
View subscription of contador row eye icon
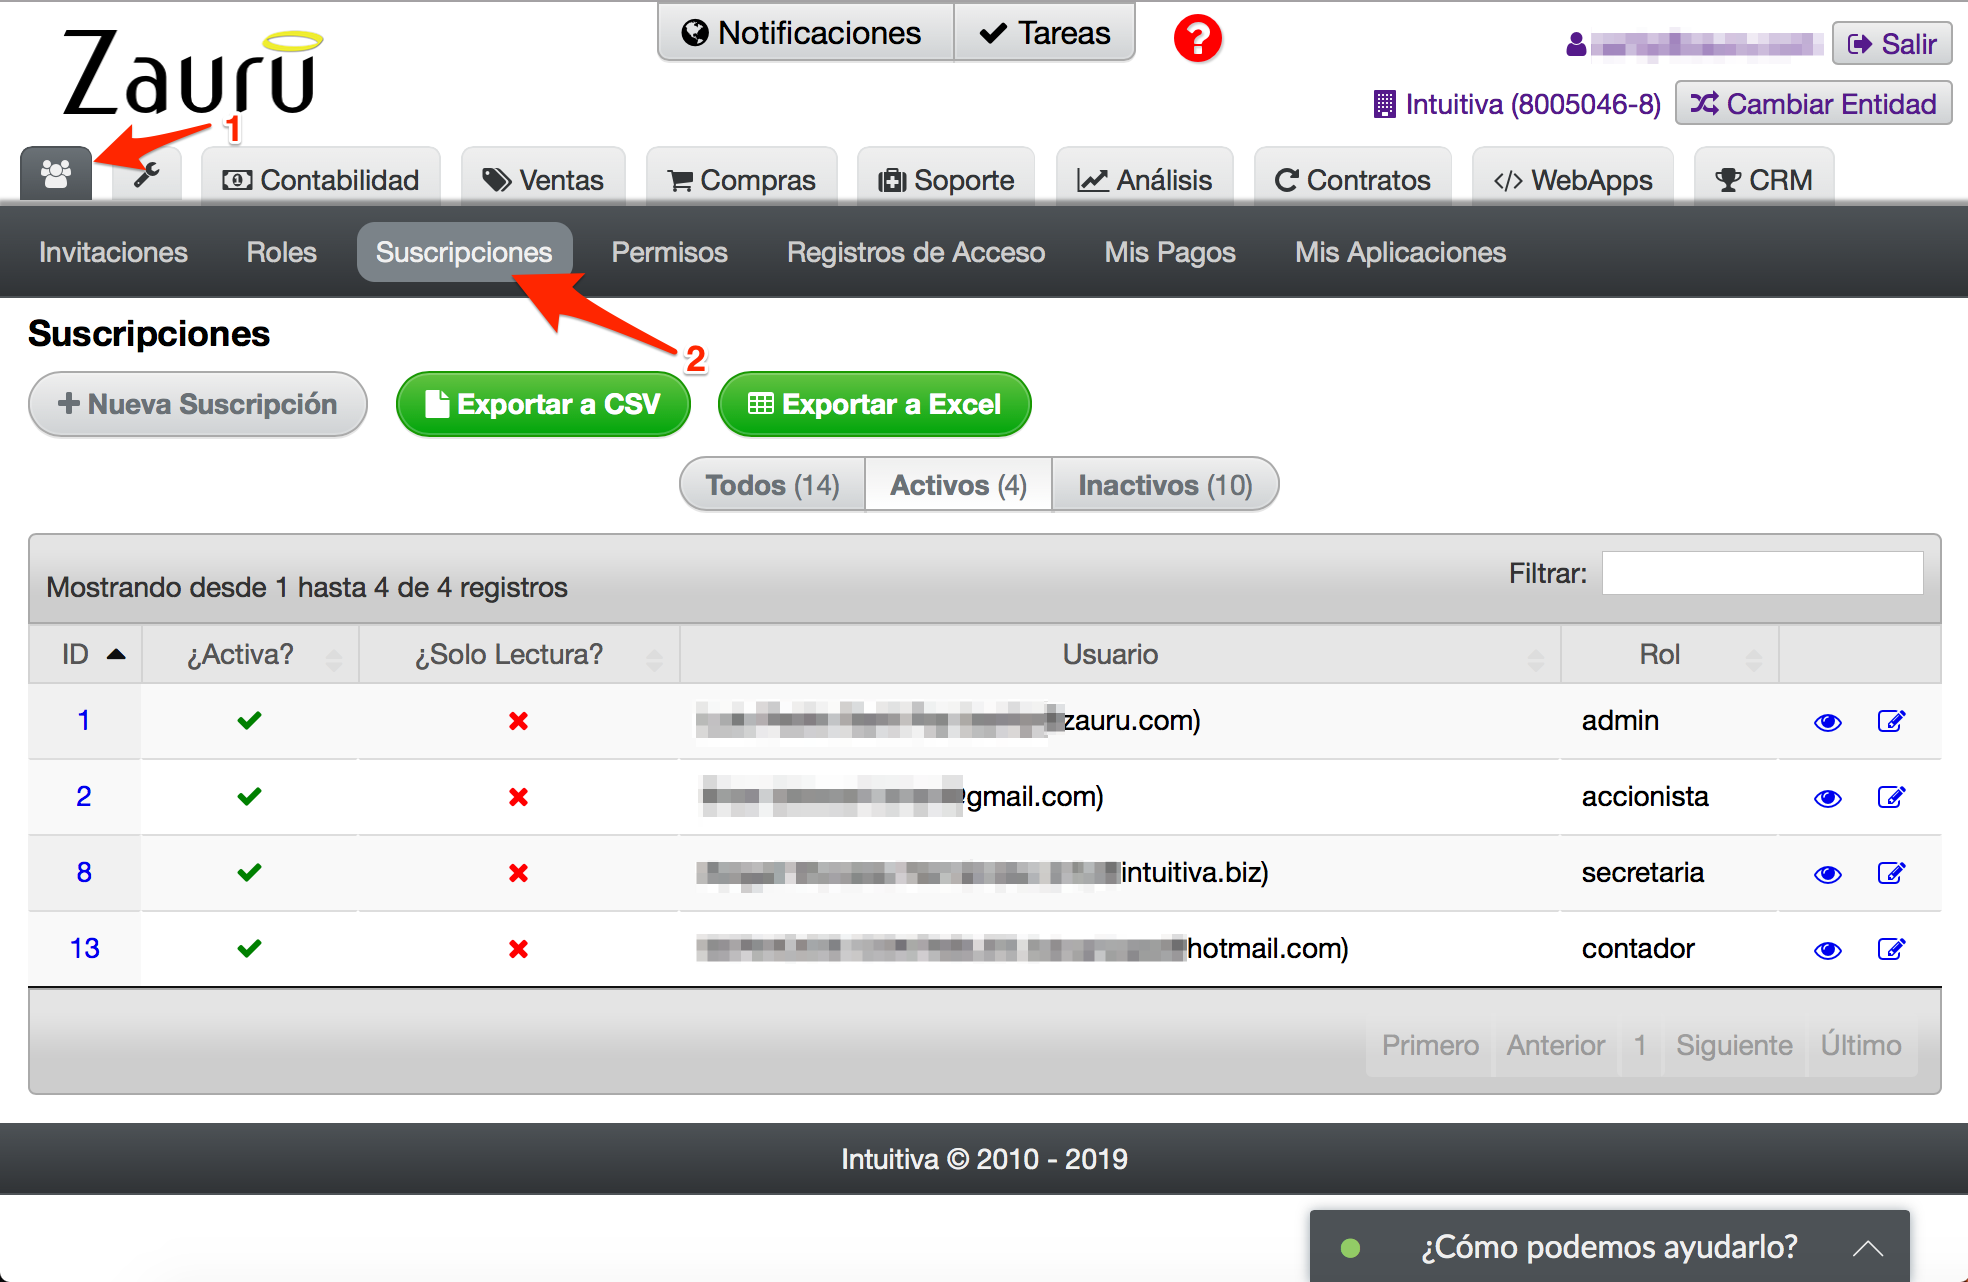[x=1828, y=950]
